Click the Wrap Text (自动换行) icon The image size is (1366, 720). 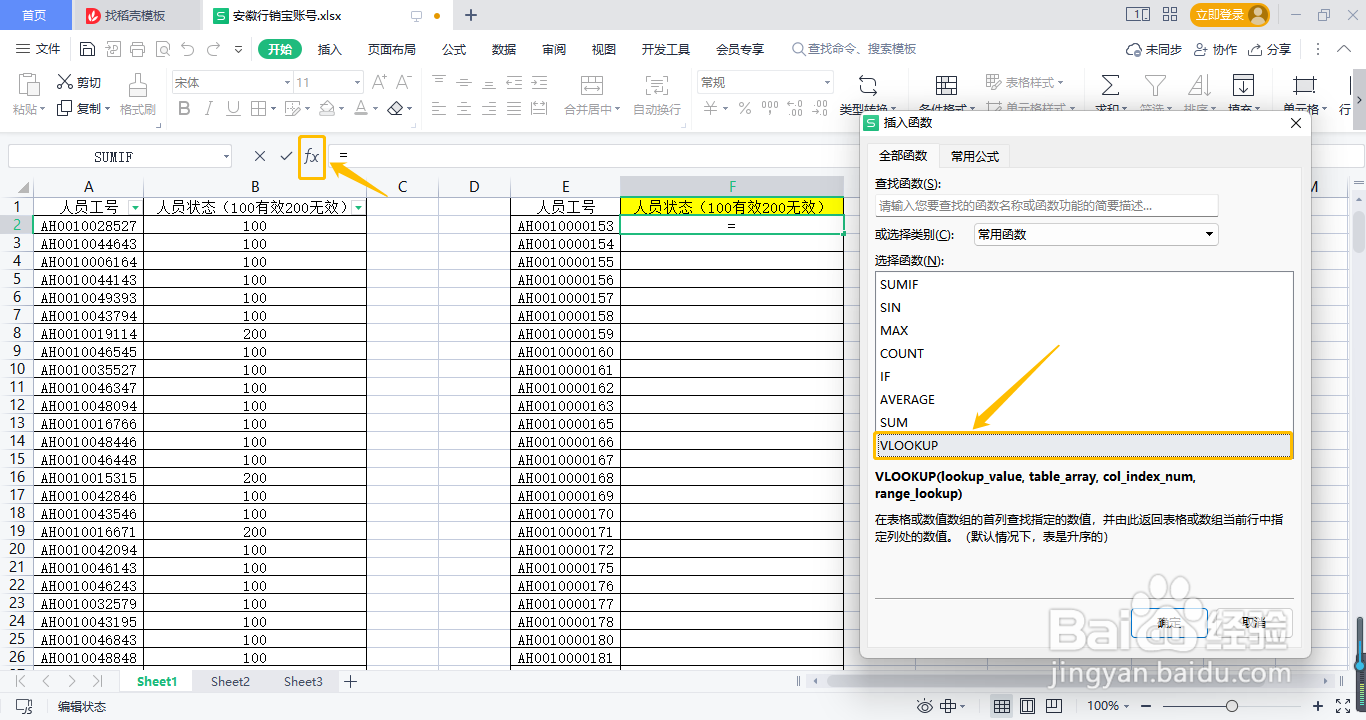click(657, 95)
